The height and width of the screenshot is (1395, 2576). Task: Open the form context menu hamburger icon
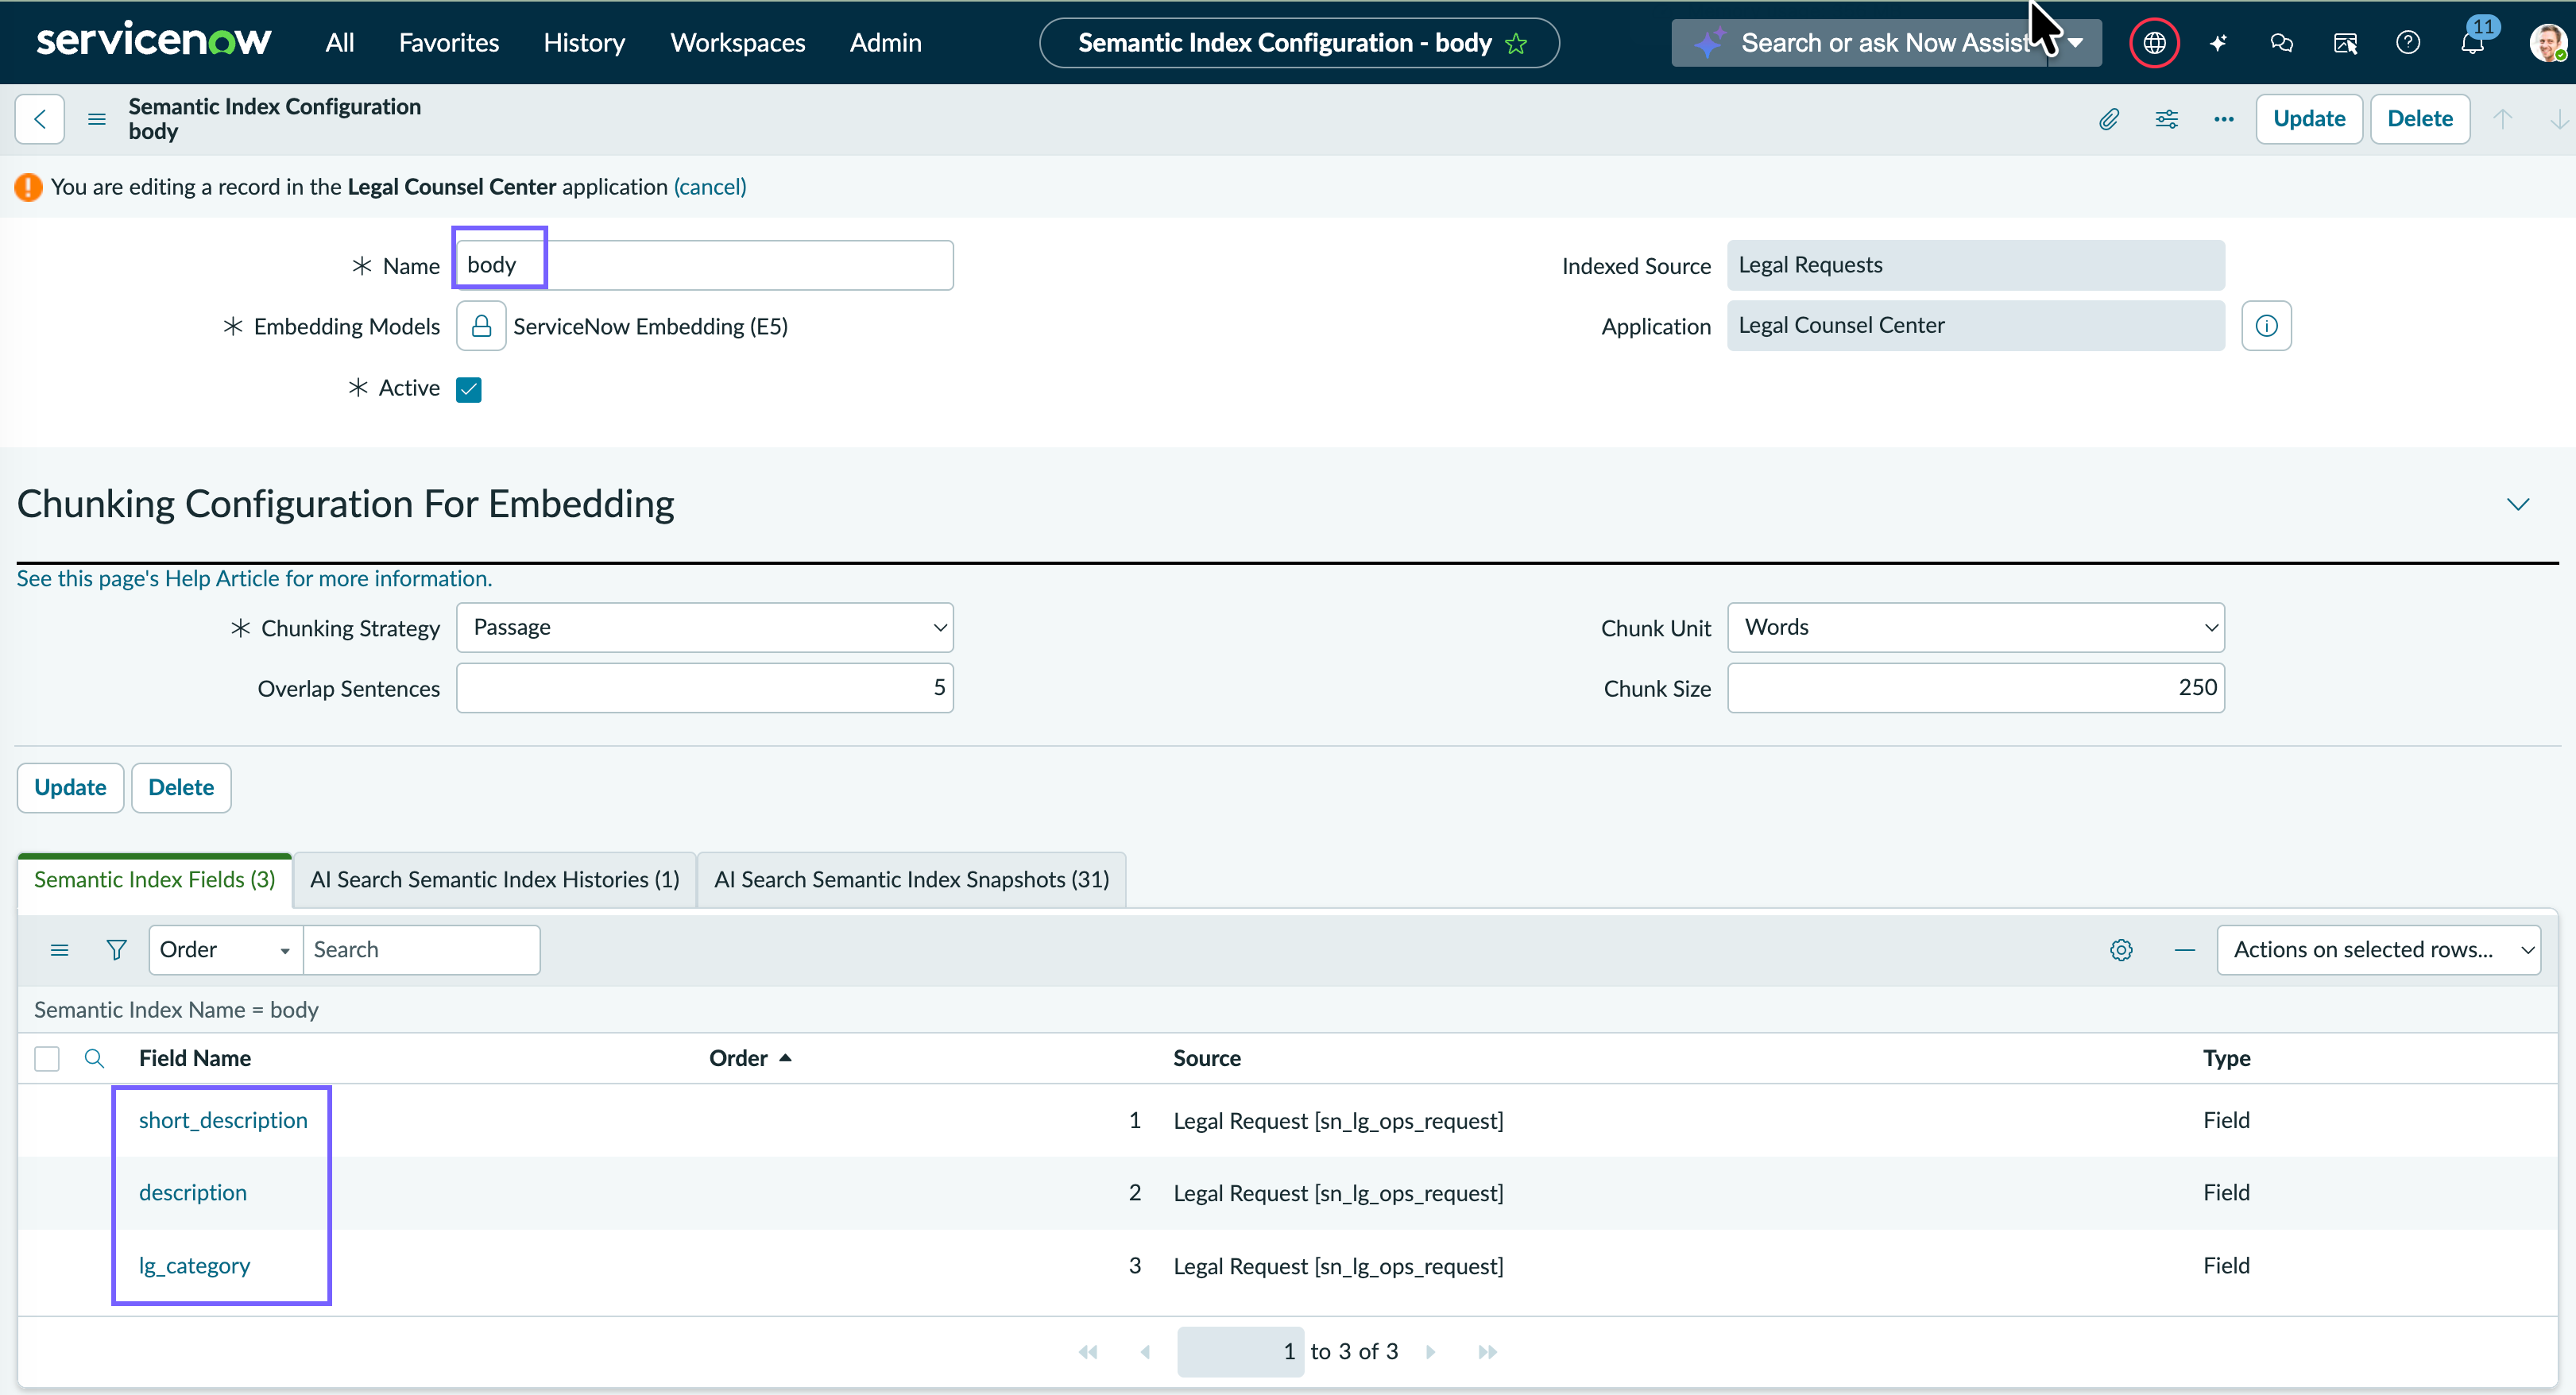[97, 119]
